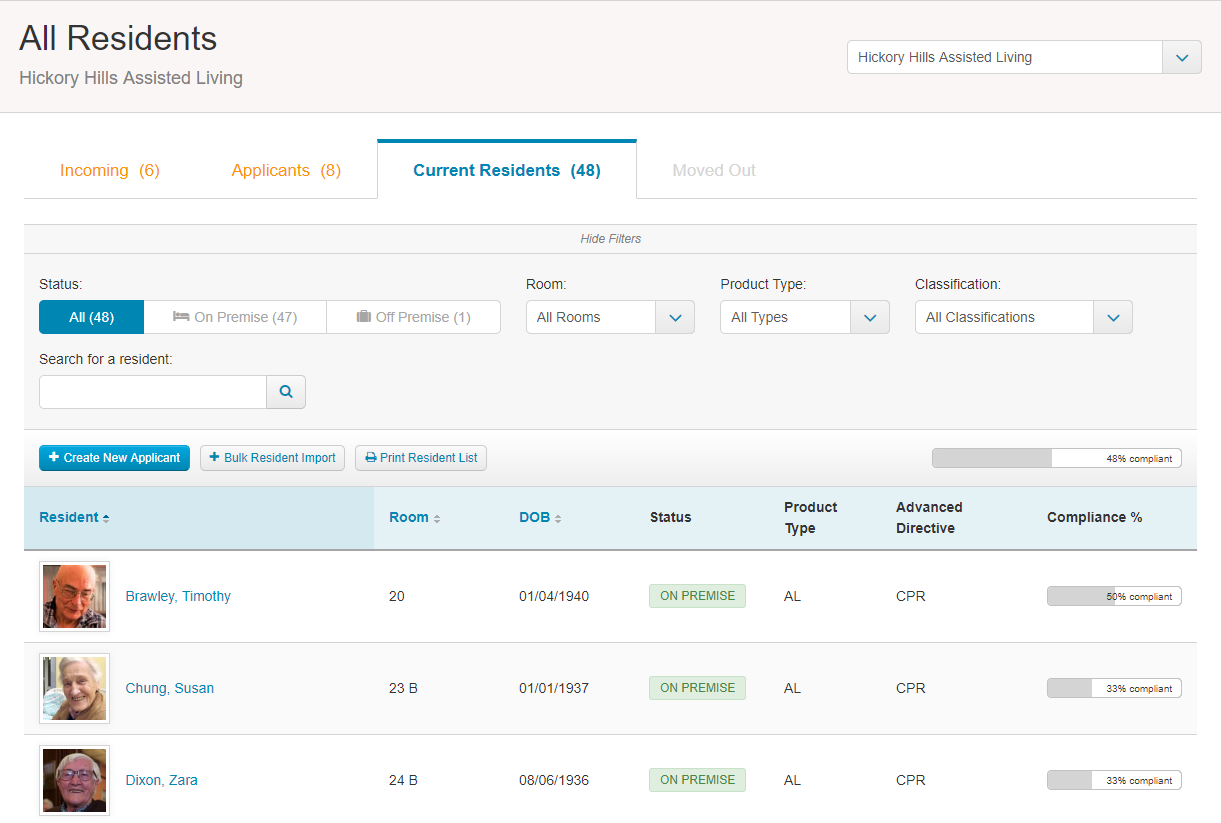The width and height of the screenshot is (1221, 823).
Task: Filter by On Premise (47) status
Action: pos(235,317)
